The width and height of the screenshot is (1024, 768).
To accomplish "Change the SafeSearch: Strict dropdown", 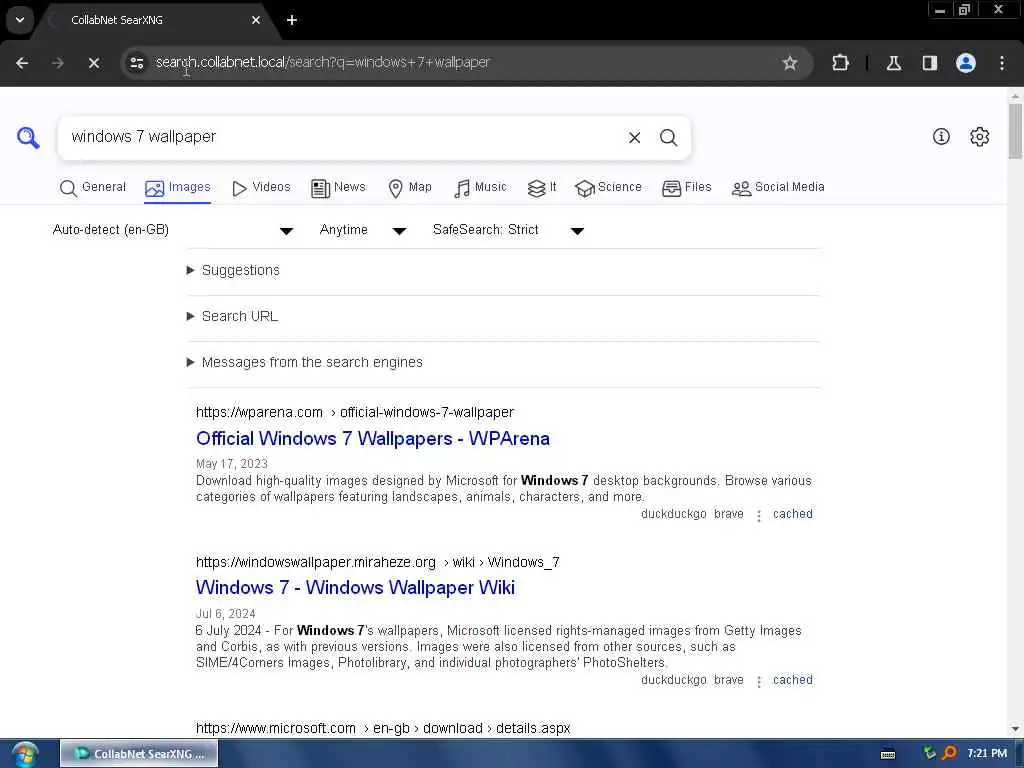I will pos(507,230).
